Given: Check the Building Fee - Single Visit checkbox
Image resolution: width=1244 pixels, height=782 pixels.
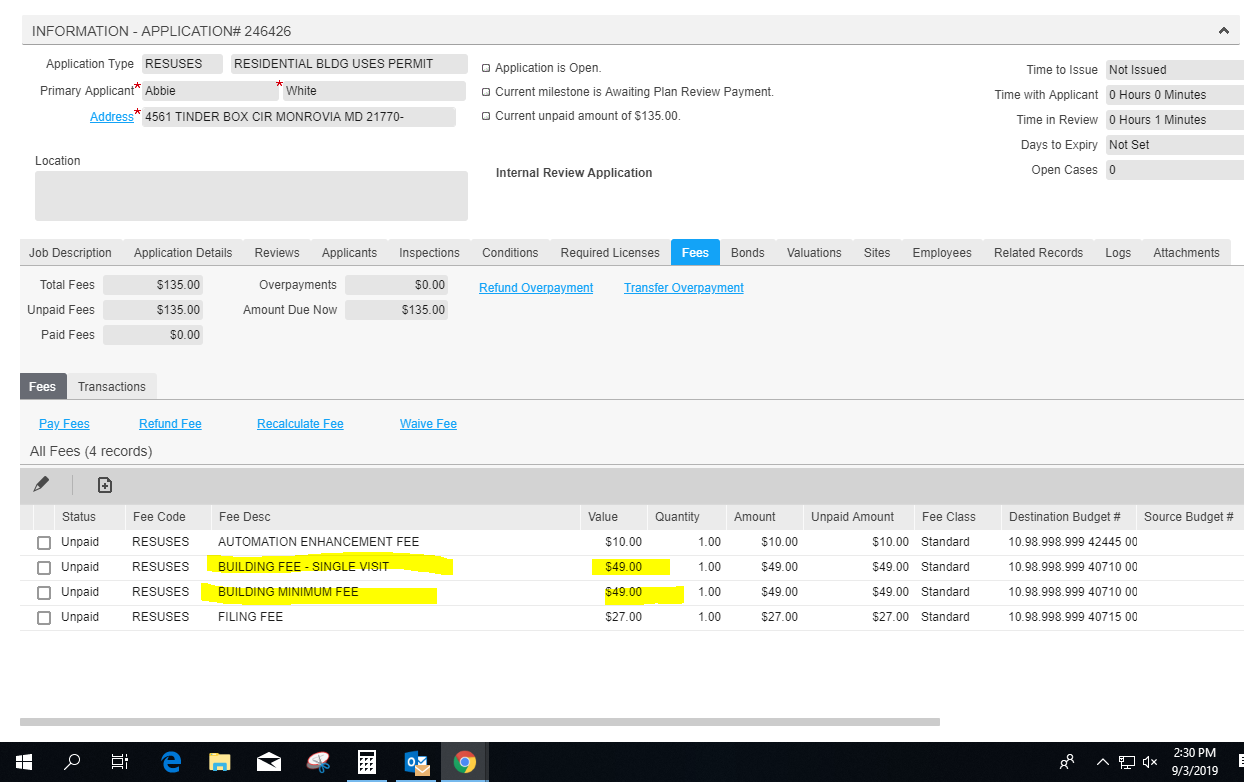Looking at the screenshot, I should click(43, 568).
